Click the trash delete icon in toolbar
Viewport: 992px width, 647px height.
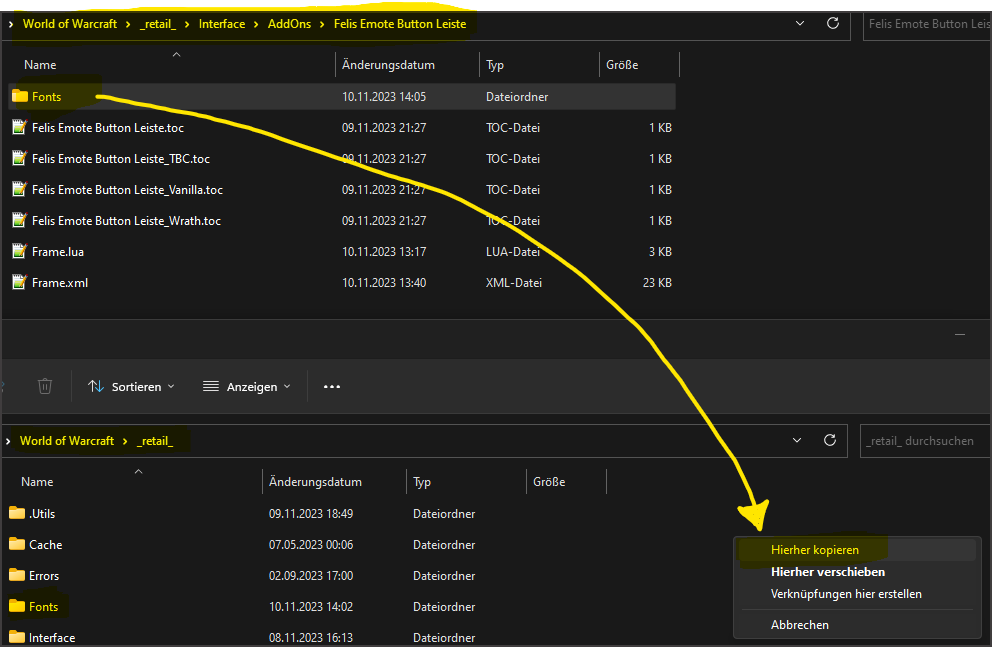tap(44, 386)
